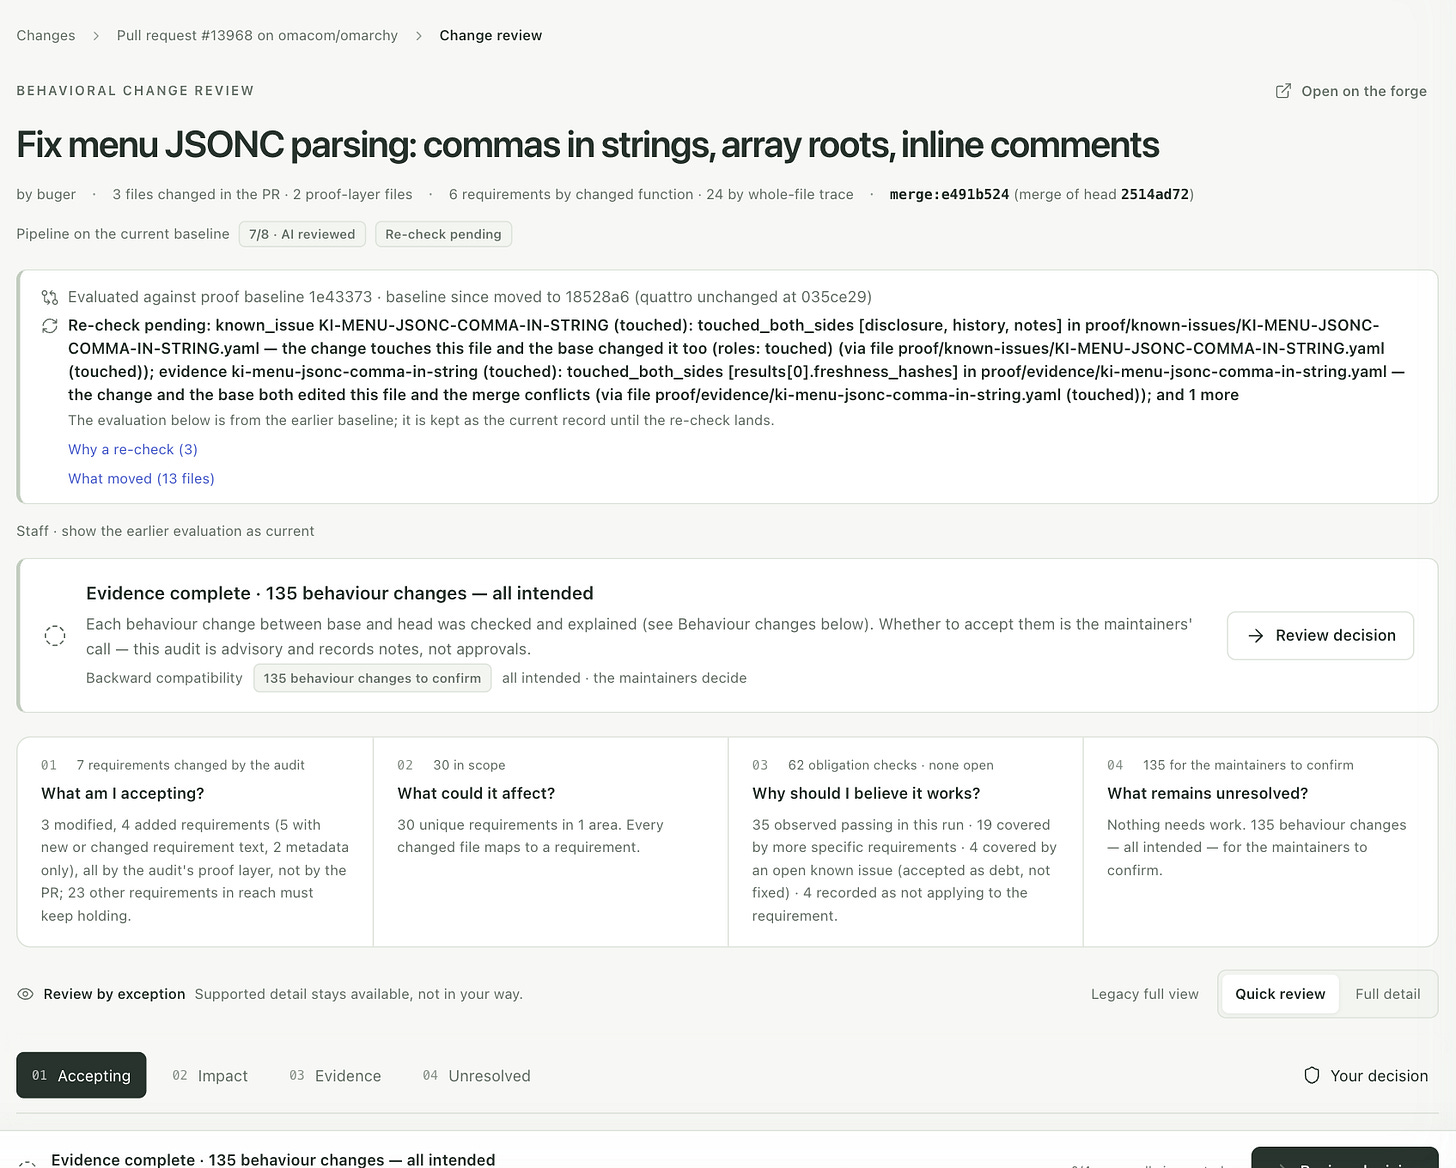Image resolution: width=1456 pixels, height=1168 pixels.
Task: Click 135 behaviour changes to confirm chip
Action: click(372, 678)
